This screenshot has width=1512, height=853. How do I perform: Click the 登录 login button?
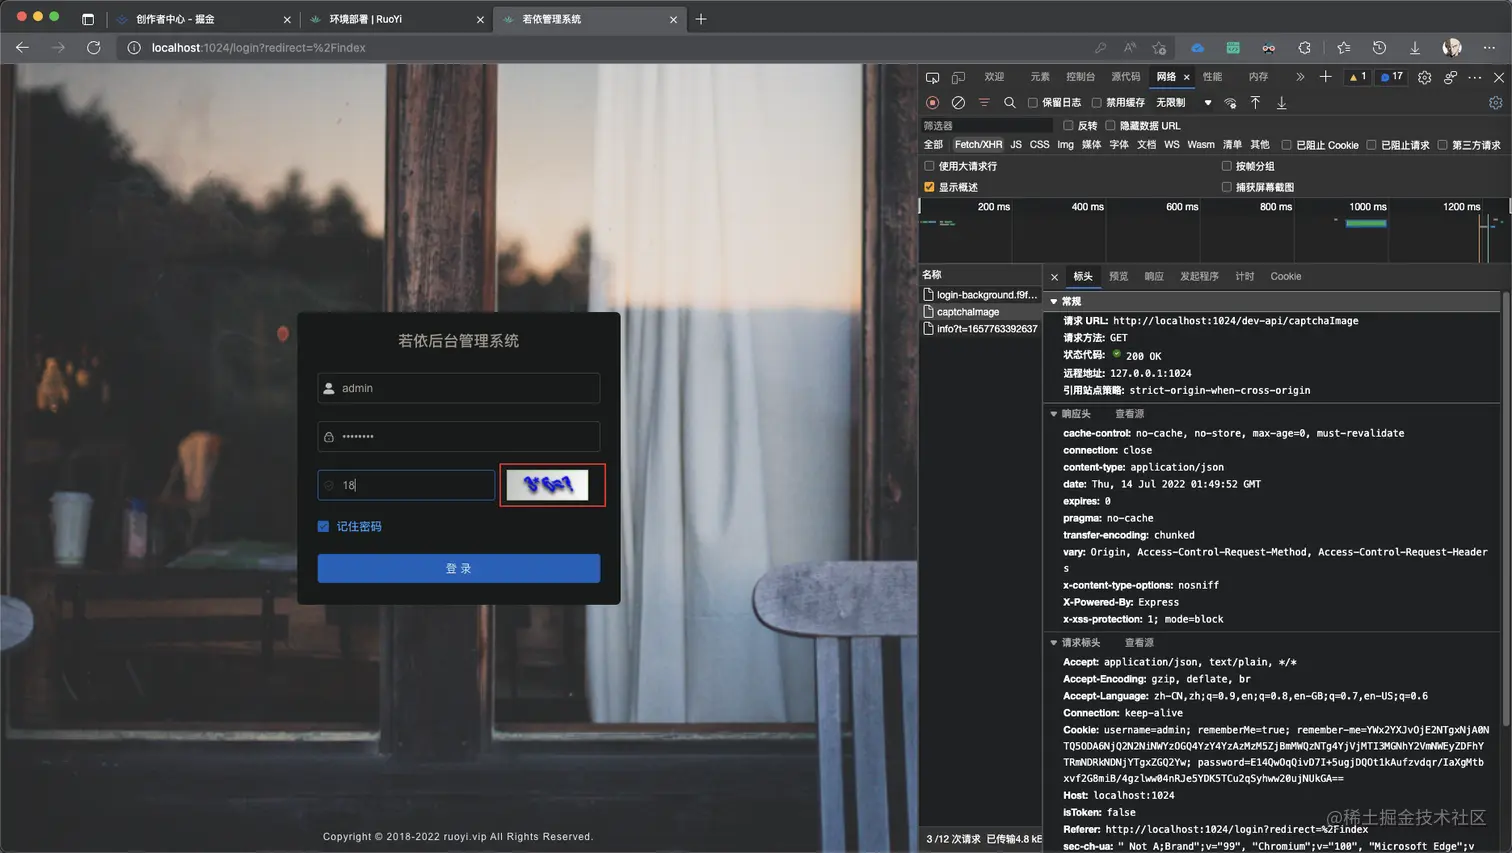click(459, 568)
